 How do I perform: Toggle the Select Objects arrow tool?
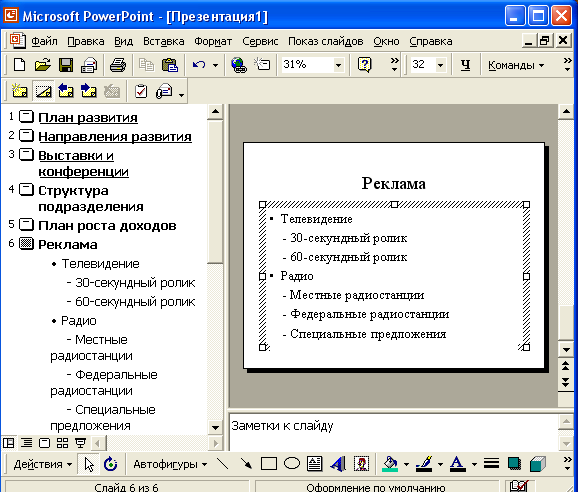pyautogui.click(x=88, y=464)
